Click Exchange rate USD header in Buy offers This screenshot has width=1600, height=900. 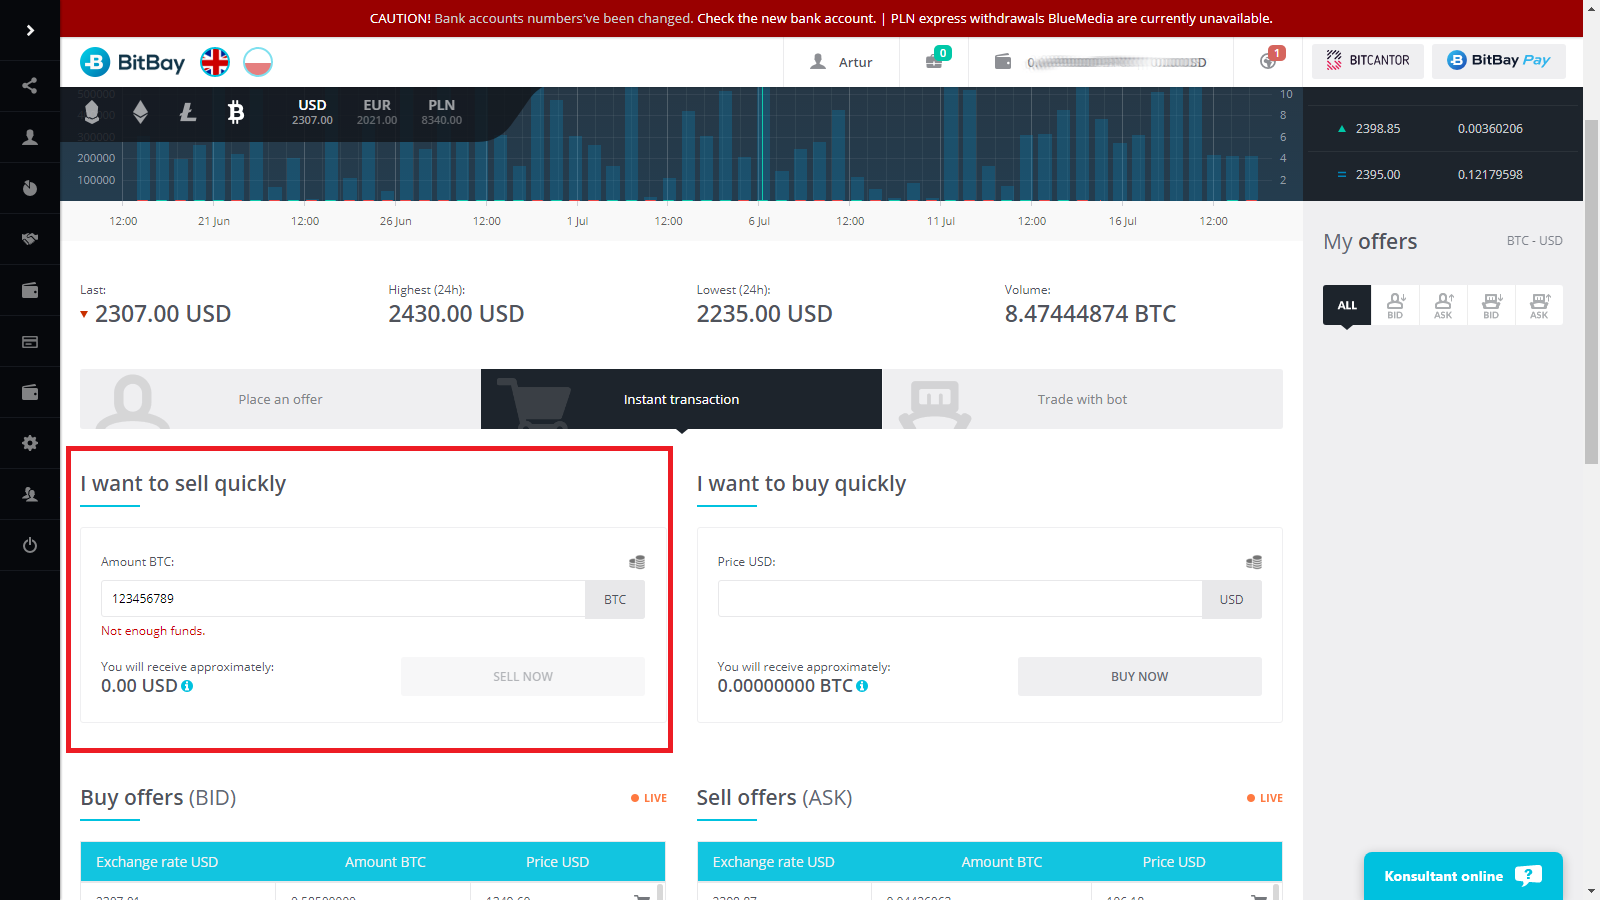click(157, 862)
